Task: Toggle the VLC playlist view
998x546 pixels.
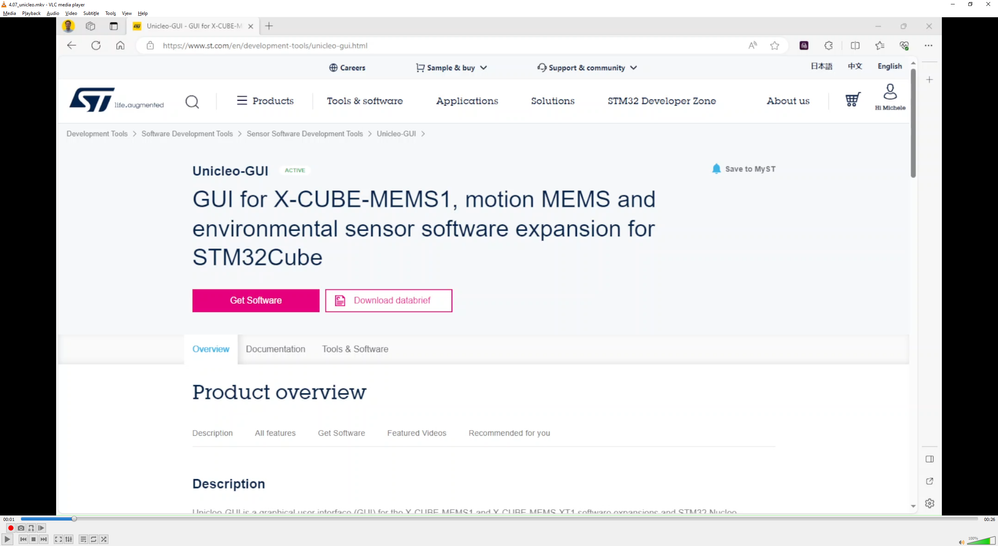Action: [83, 539]
